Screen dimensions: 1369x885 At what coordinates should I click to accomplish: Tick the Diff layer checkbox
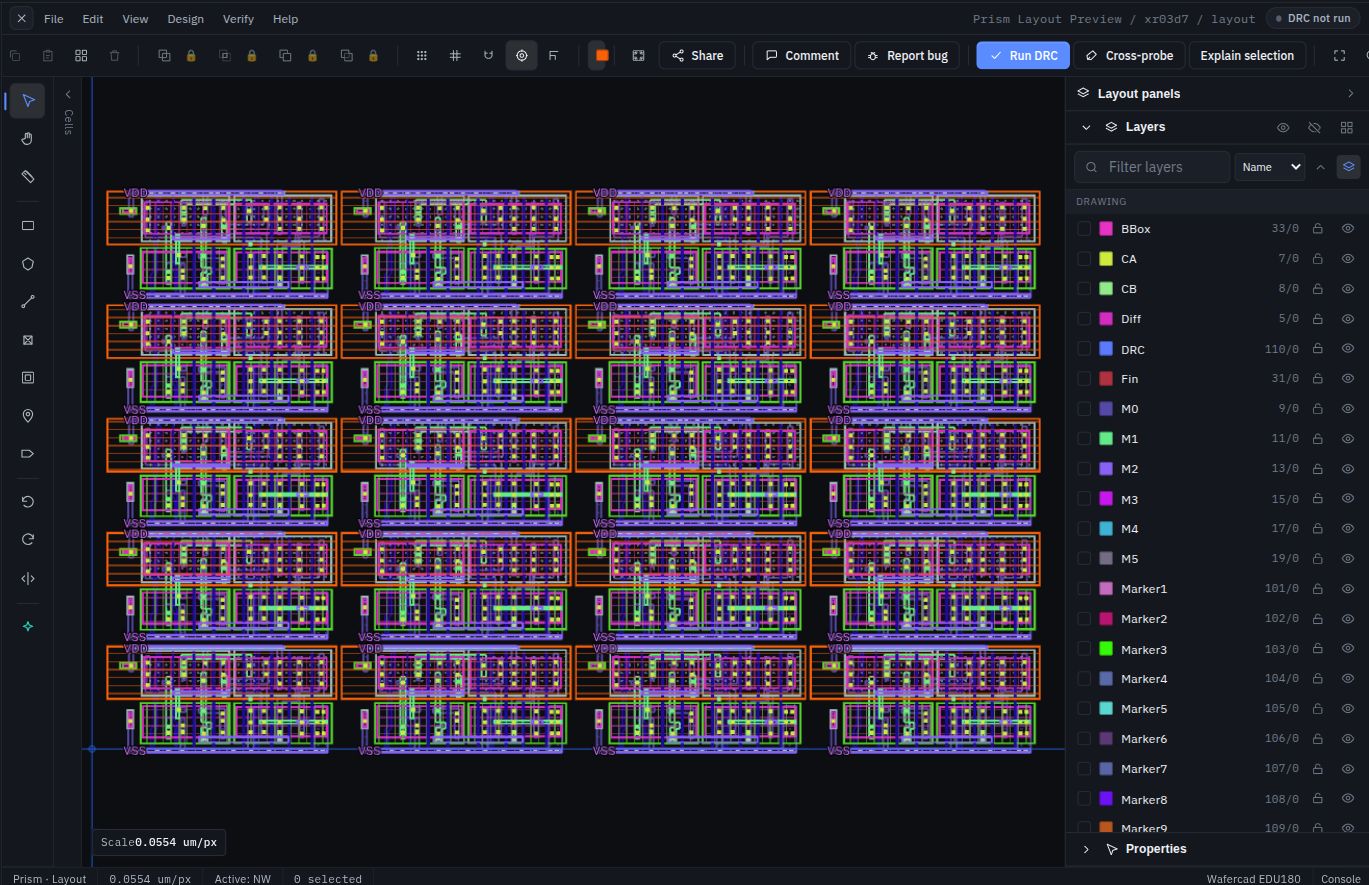(1084, 319)
